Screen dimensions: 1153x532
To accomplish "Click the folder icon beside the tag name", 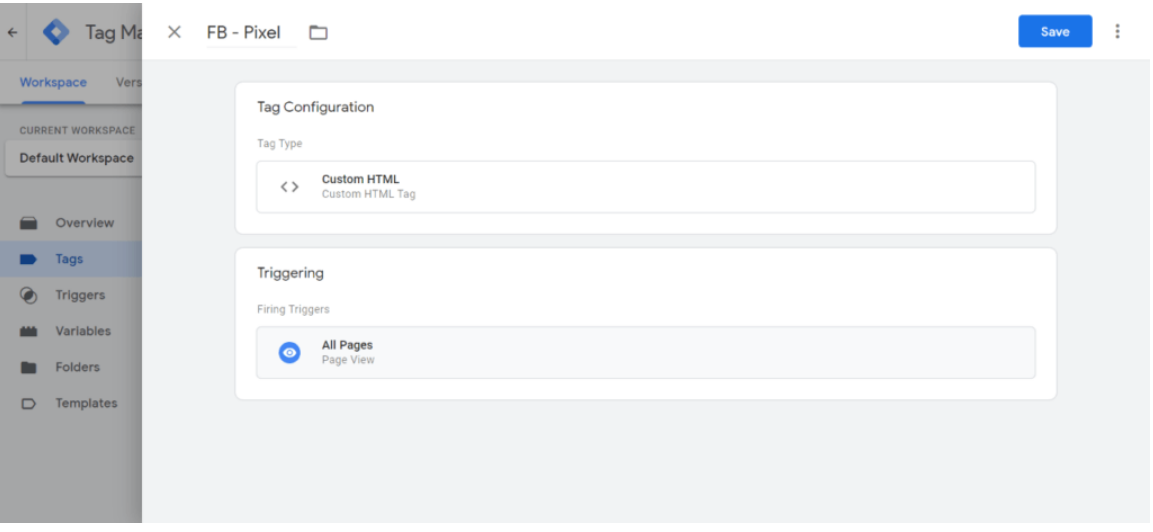I will [318, 32].
